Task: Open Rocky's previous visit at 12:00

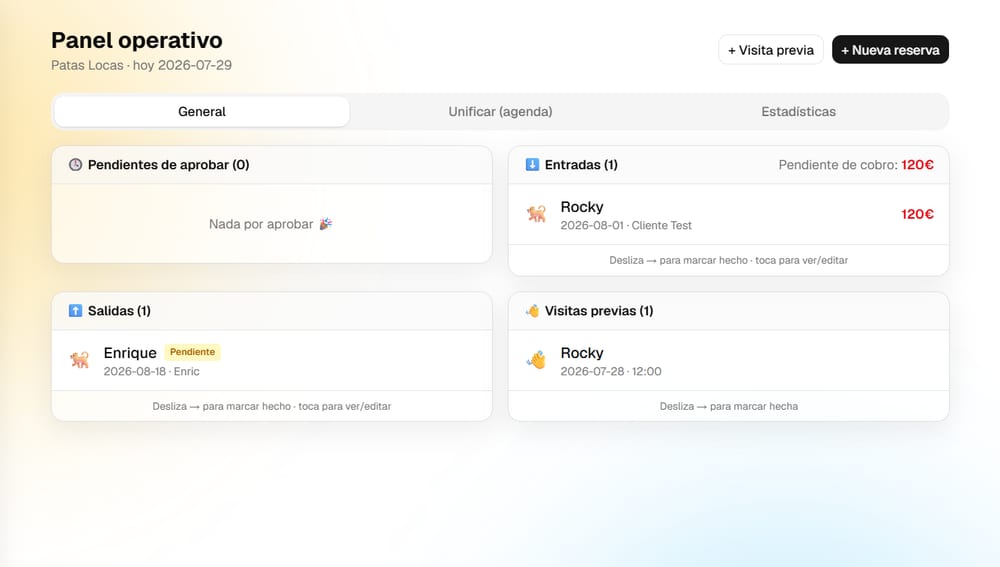Action: point(728,360)
